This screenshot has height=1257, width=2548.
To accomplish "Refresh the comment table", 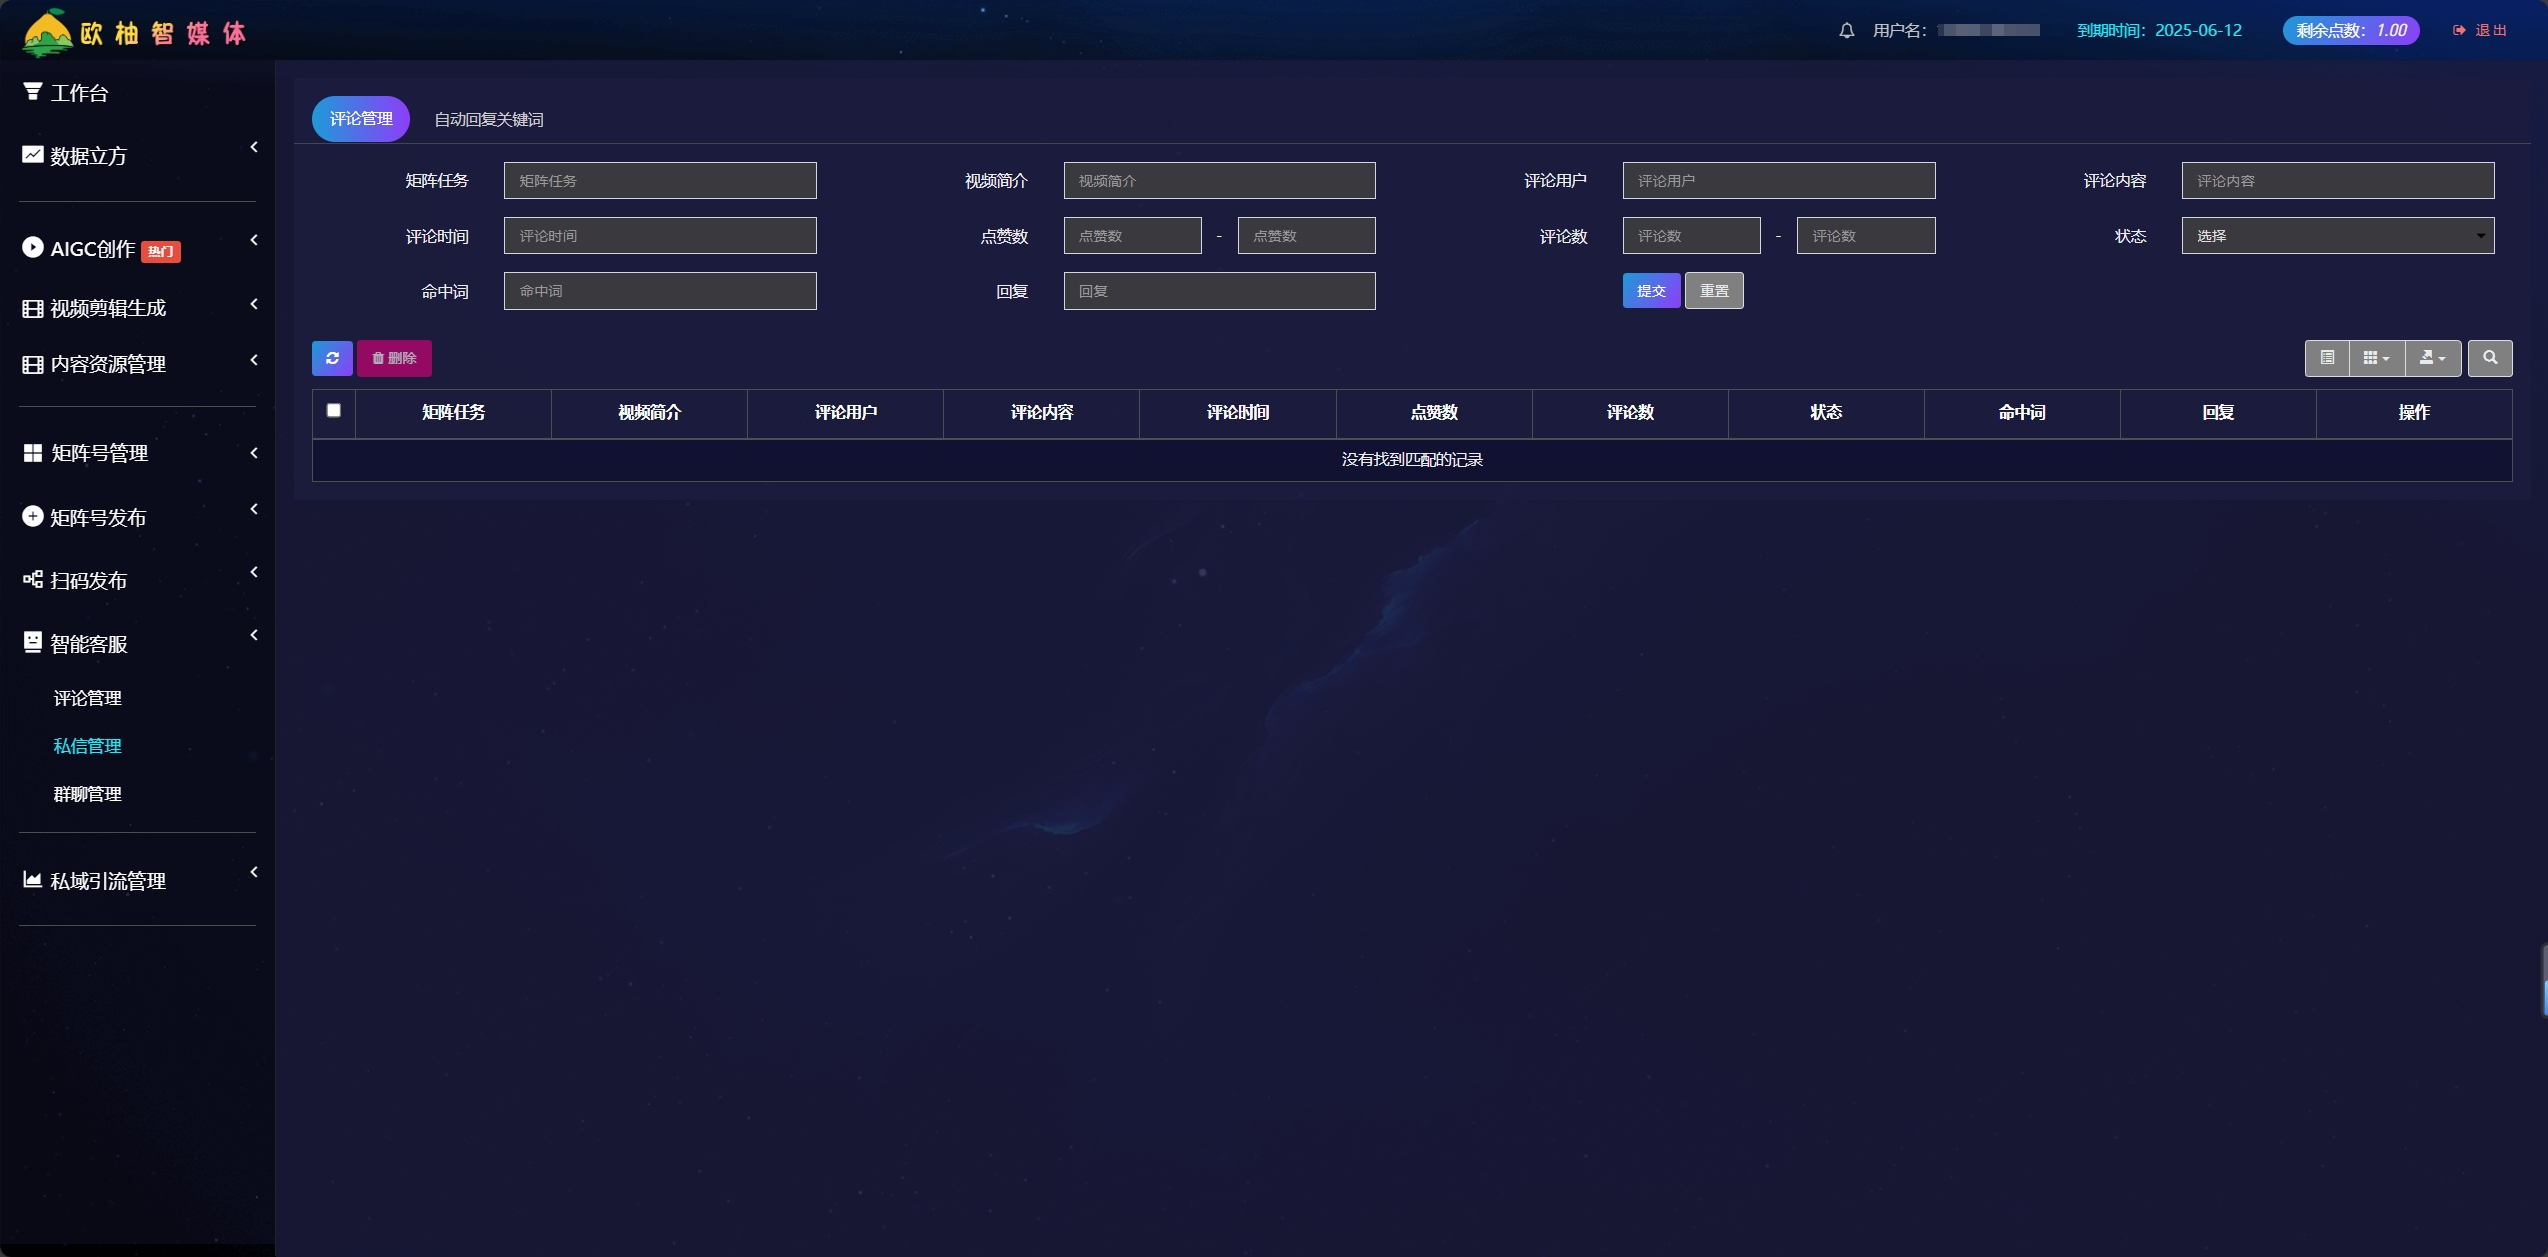I will (x=332, y=358).
